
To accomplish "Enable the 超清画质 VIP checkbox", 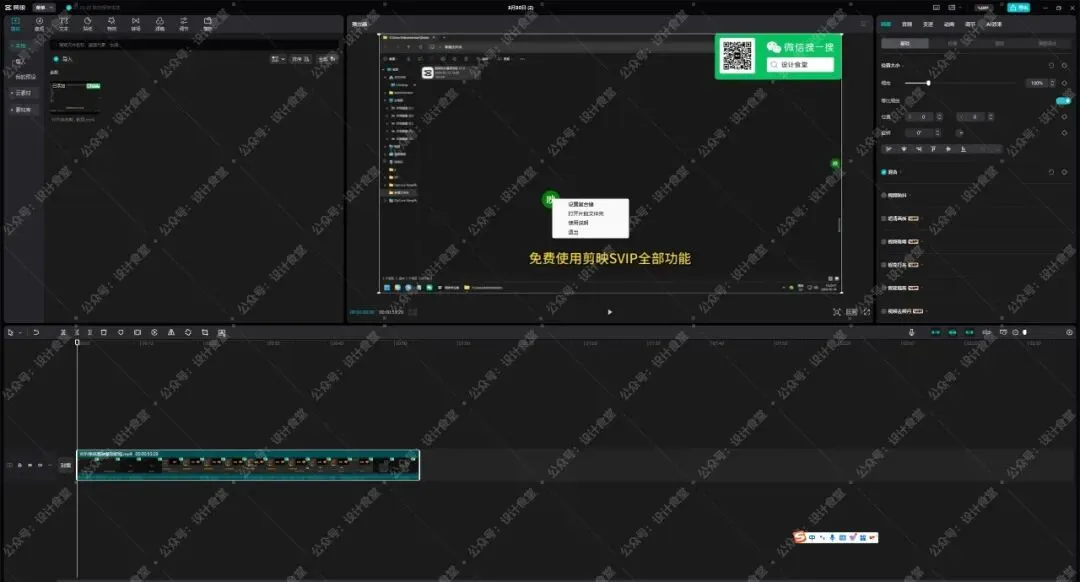I will (884, 218).
